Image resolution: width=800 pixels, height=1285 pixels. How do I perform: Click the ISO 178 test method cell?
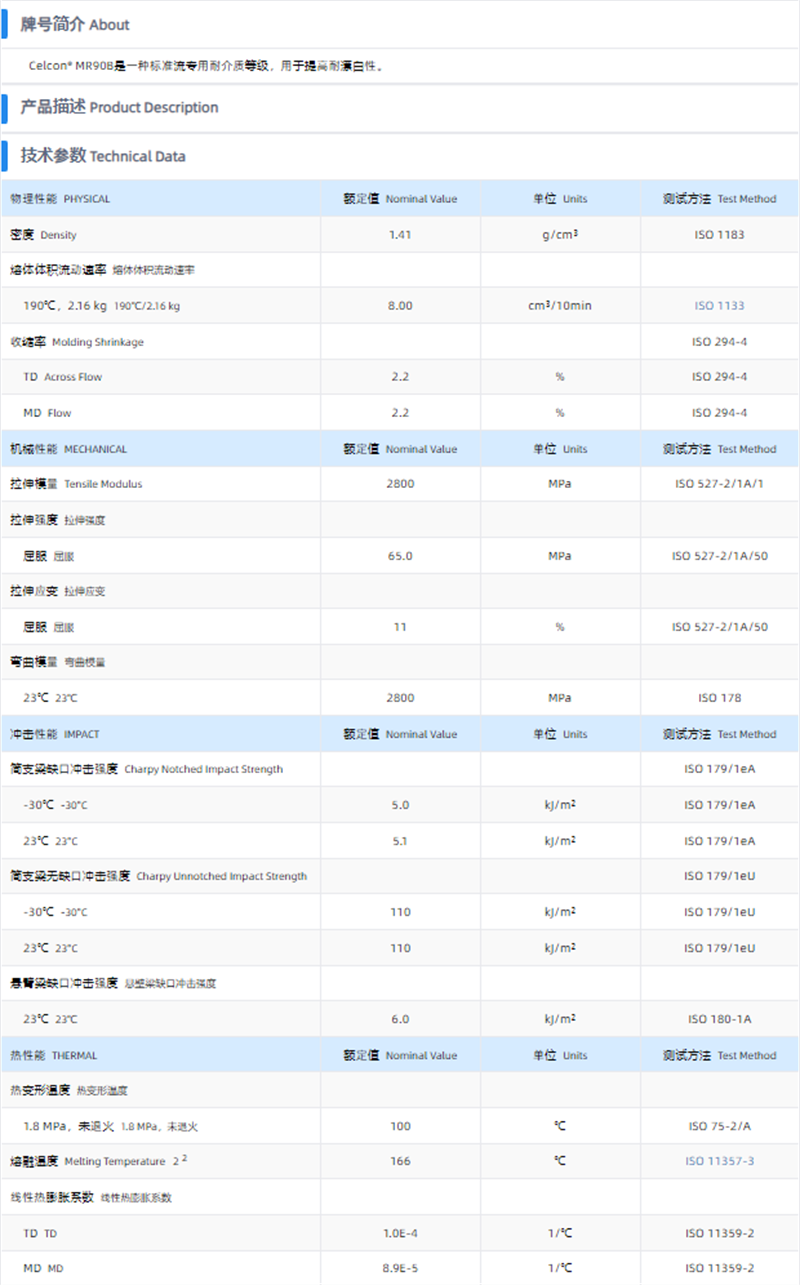(x=719, y=698)
